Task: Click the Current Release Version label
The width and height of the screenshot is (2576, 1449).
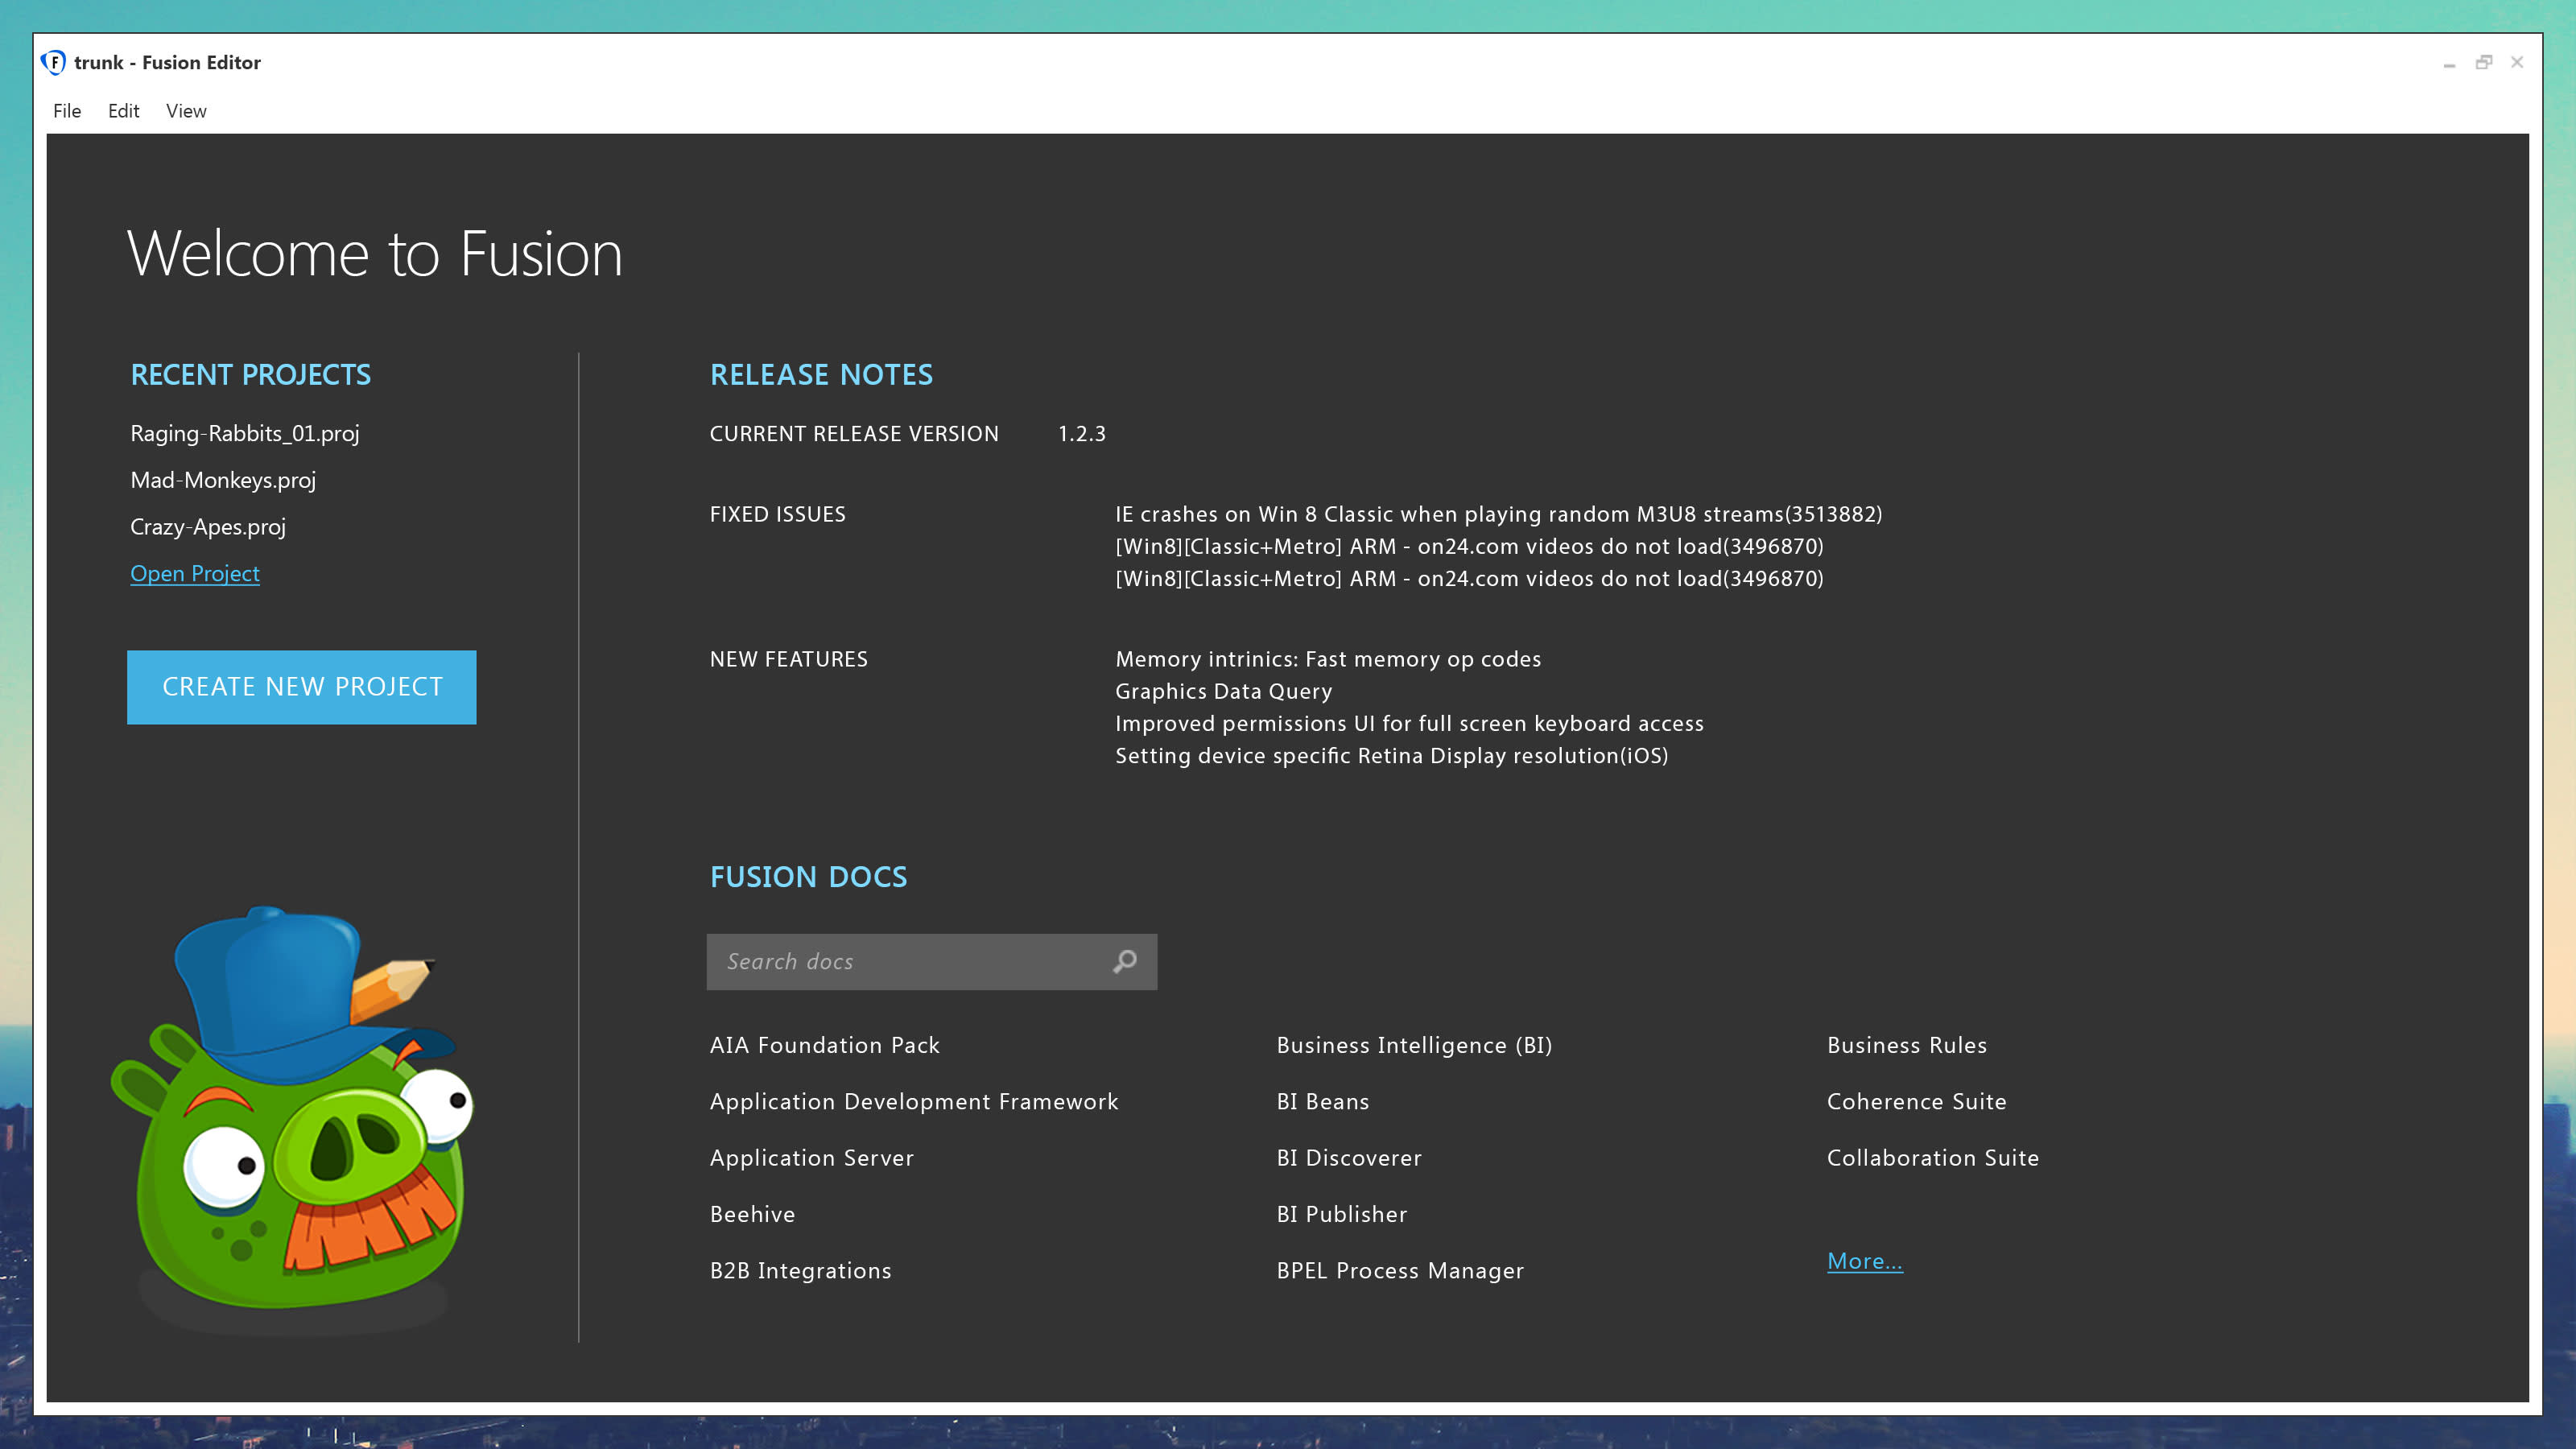Action: coord(854,433)
